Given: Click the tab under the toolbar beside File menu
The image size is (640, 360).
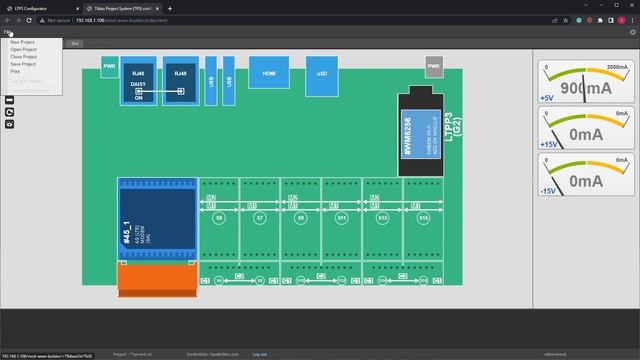Looking at the screenshot, I should (75, 43).
